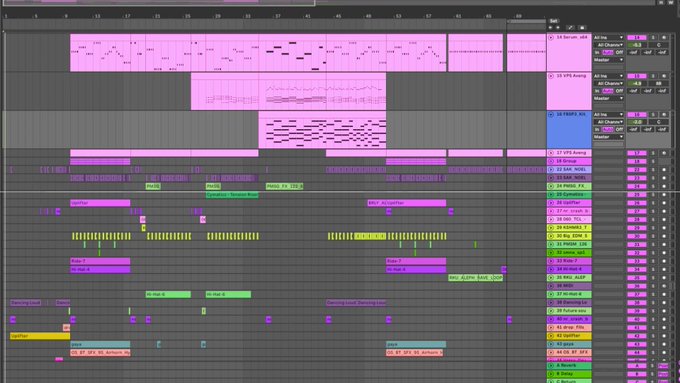The width and height of the screenshot is (680, 383).
Task: Solo track 35 RKU_ALEP
Action: 653,278
